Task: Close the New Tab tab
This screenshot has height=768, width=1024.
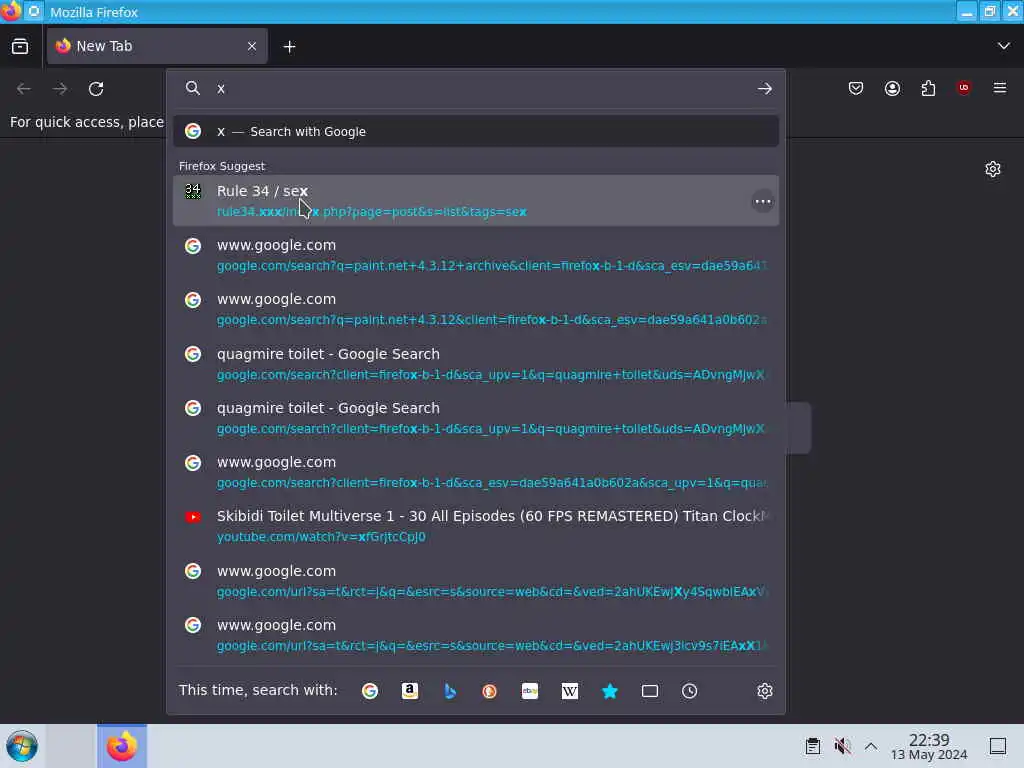Action: click(251, 46)
